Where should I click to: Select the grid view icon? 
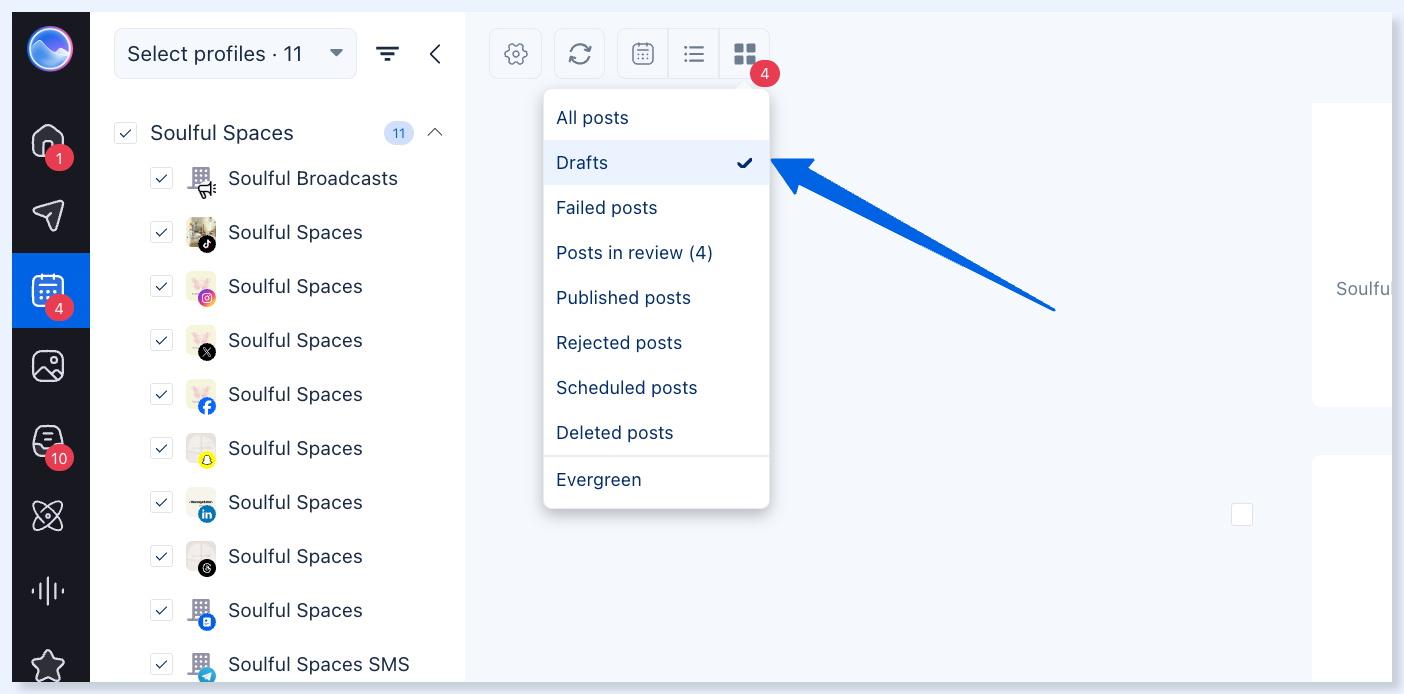[745, 54]
